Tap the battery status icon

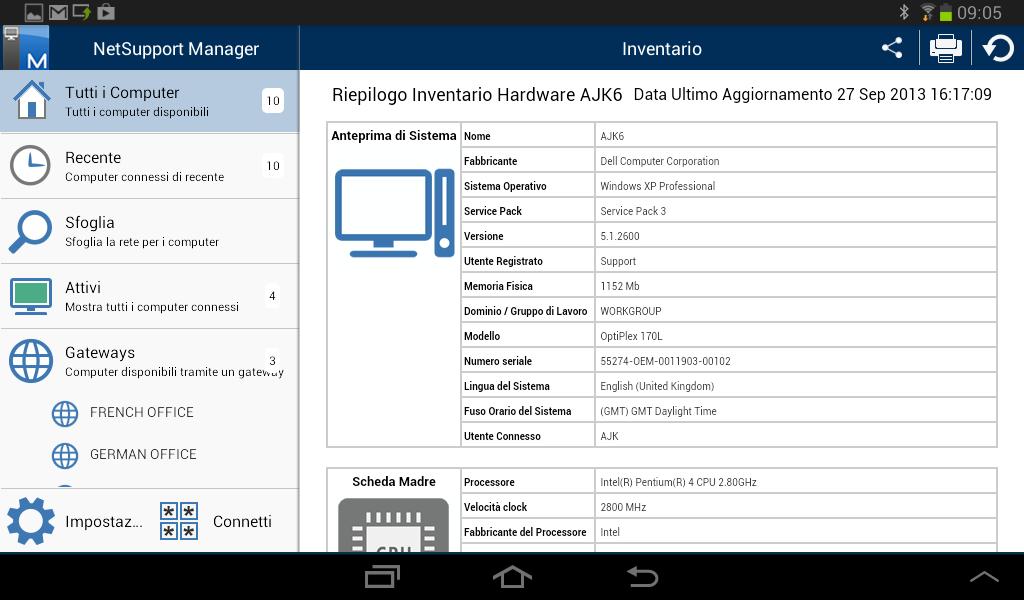(x=946, y=12)
